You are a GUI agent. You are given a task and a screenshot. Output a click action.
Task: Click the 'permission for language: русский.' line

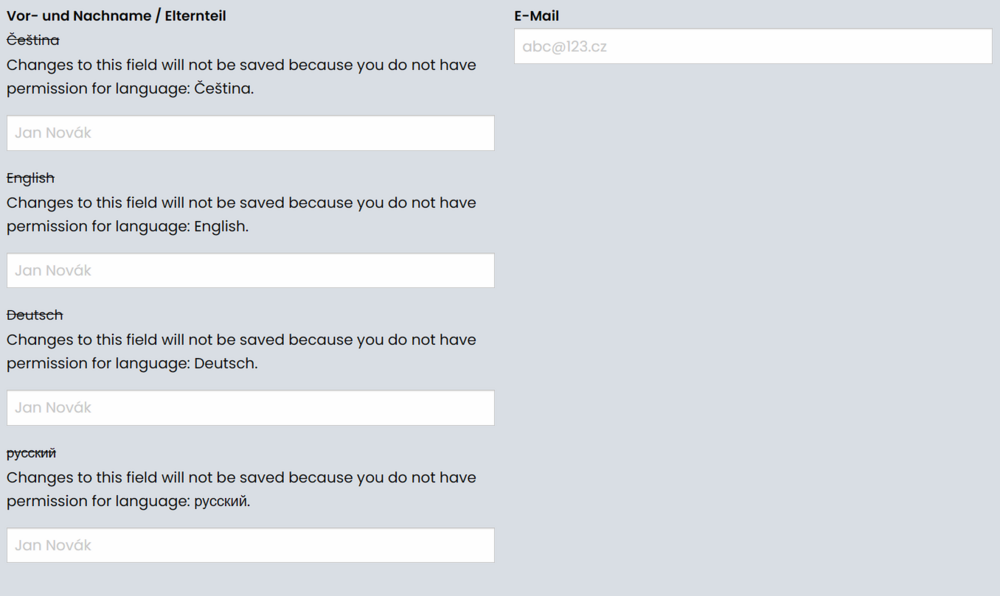(128, 502)
